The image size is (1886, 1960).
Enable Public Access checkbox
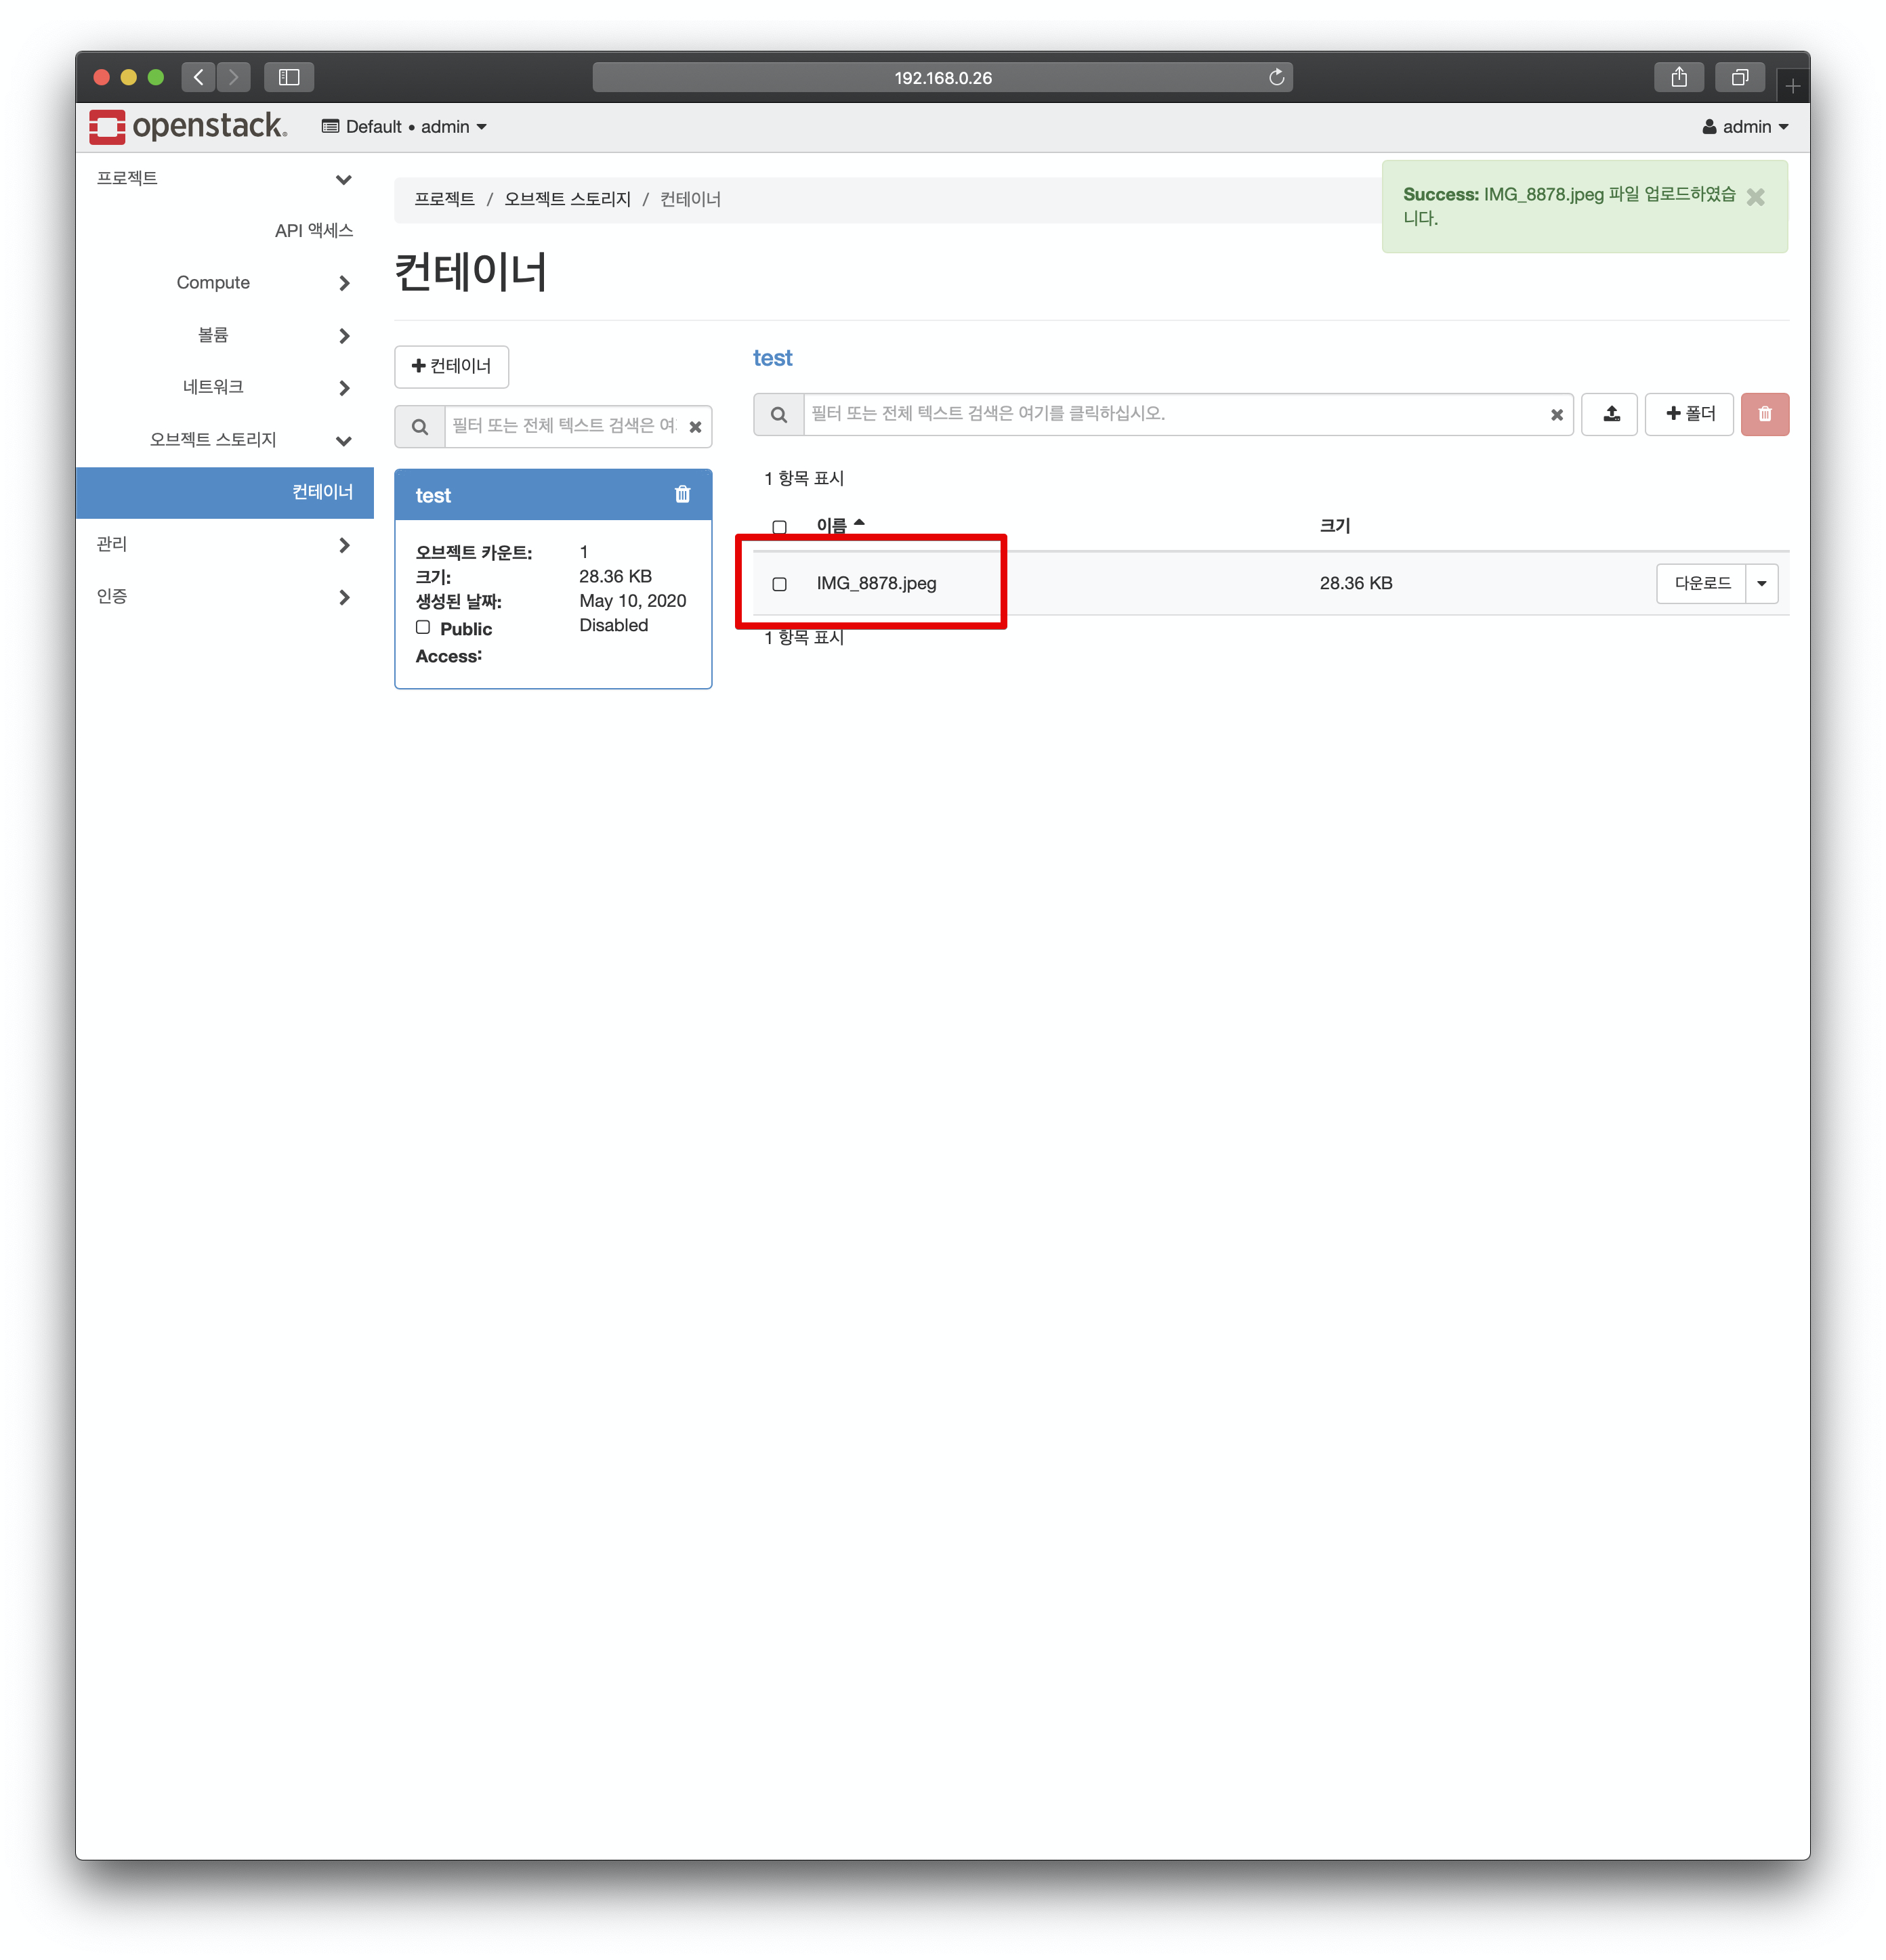tap(423, 628)
